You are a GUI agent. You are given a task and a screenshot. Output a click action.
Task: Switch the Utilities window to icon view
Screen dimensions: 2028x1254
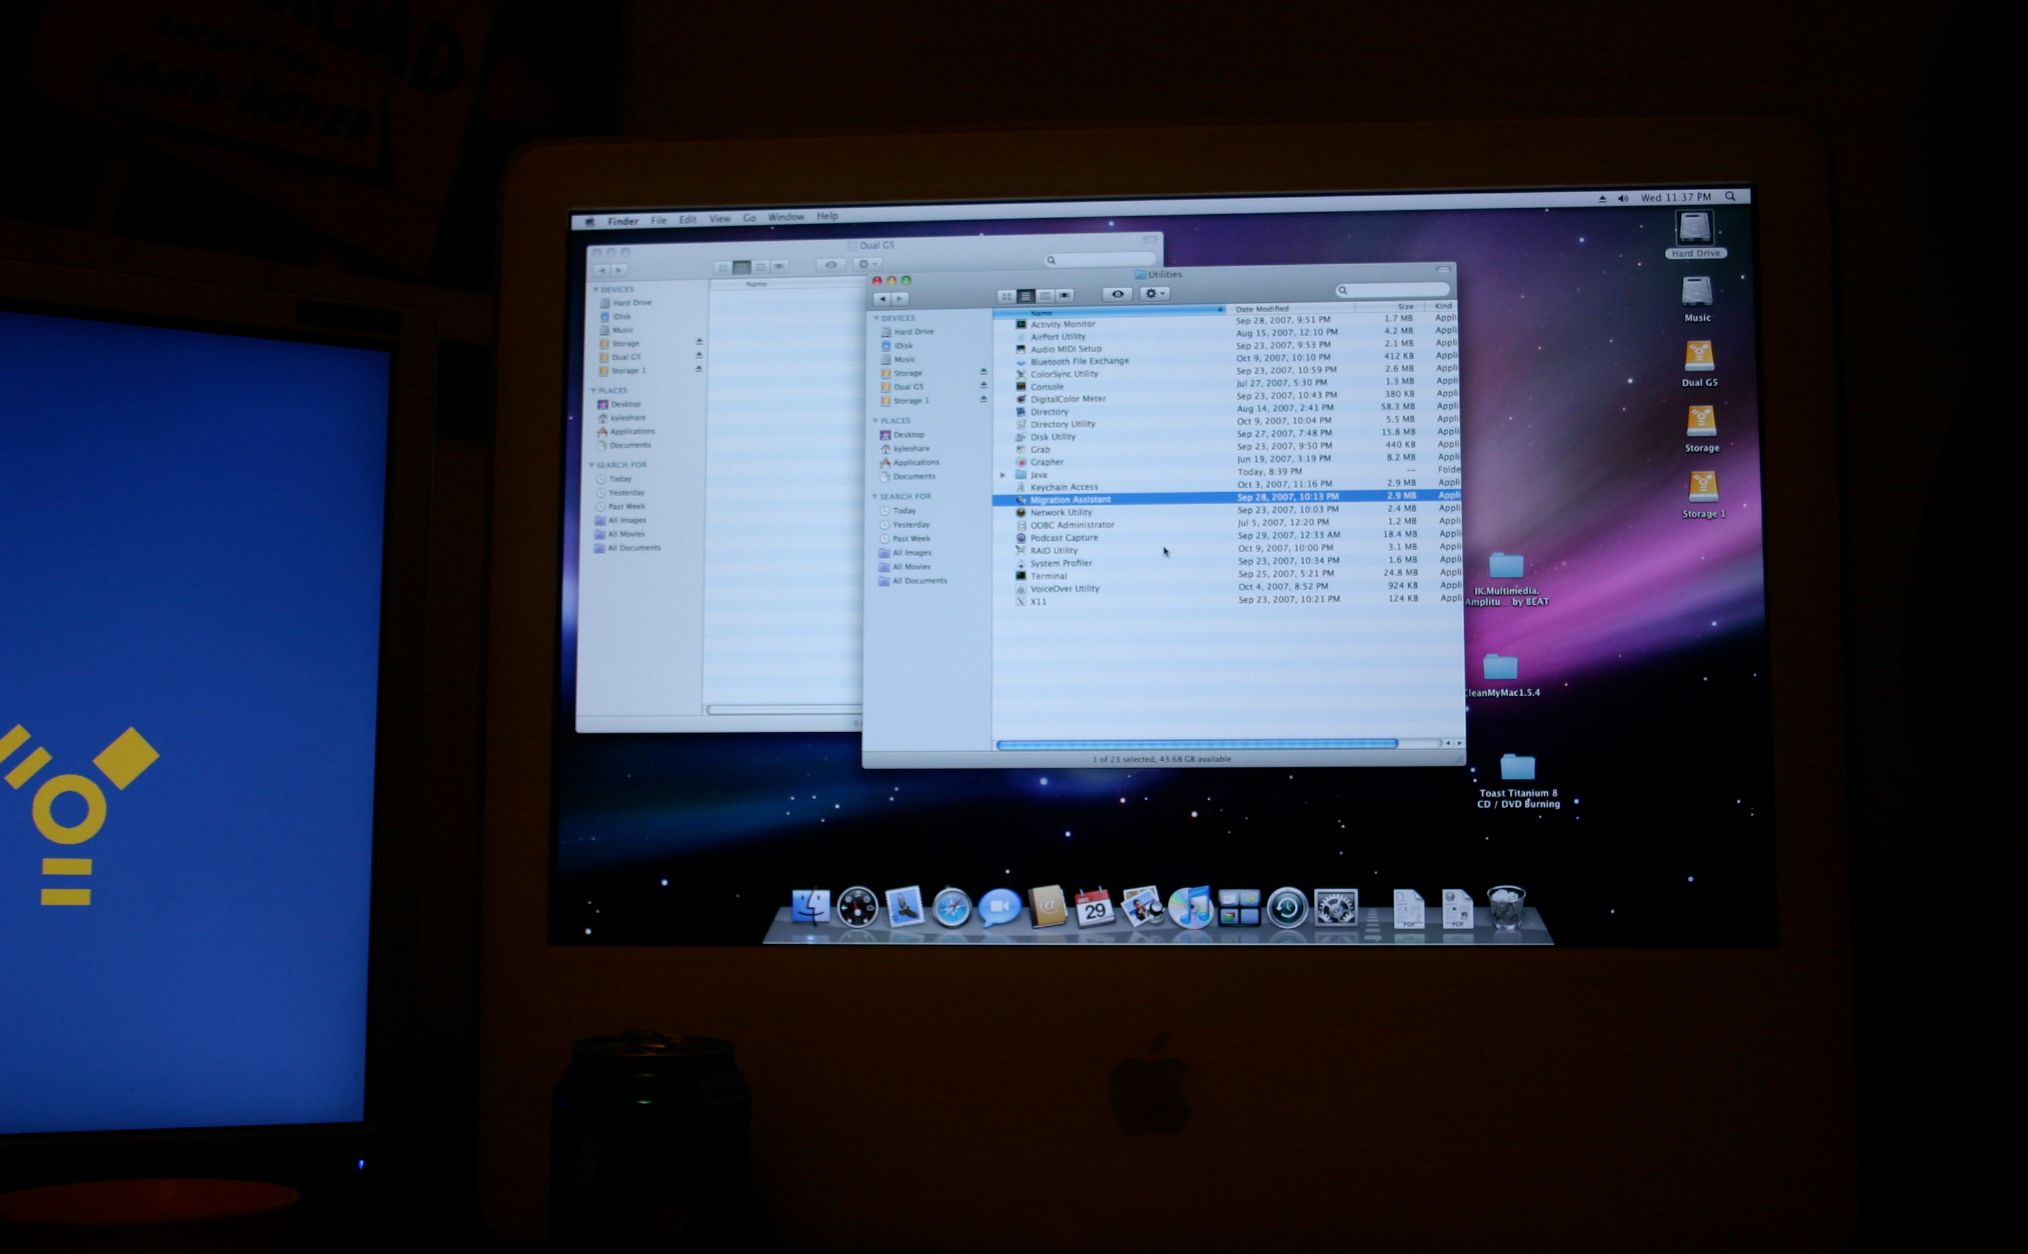pyautogui.click(x=1007, y=296)
